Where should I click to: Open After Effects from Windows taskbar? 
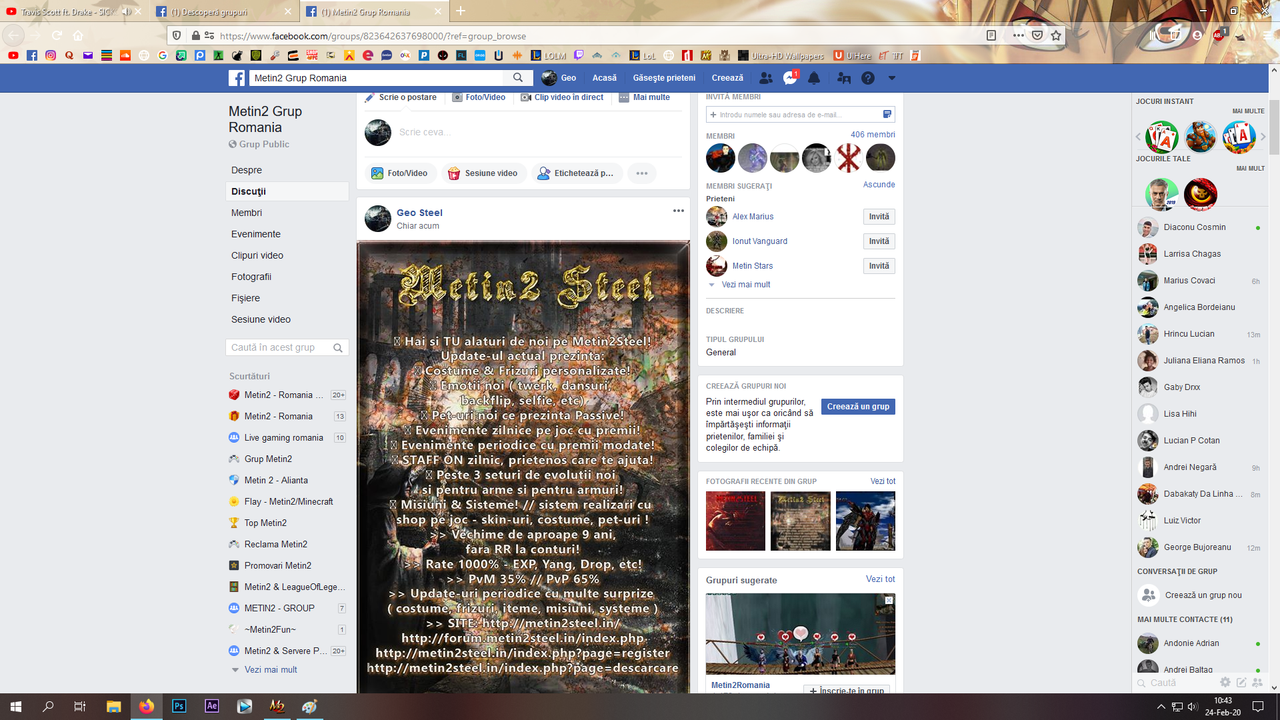(212, 706)
